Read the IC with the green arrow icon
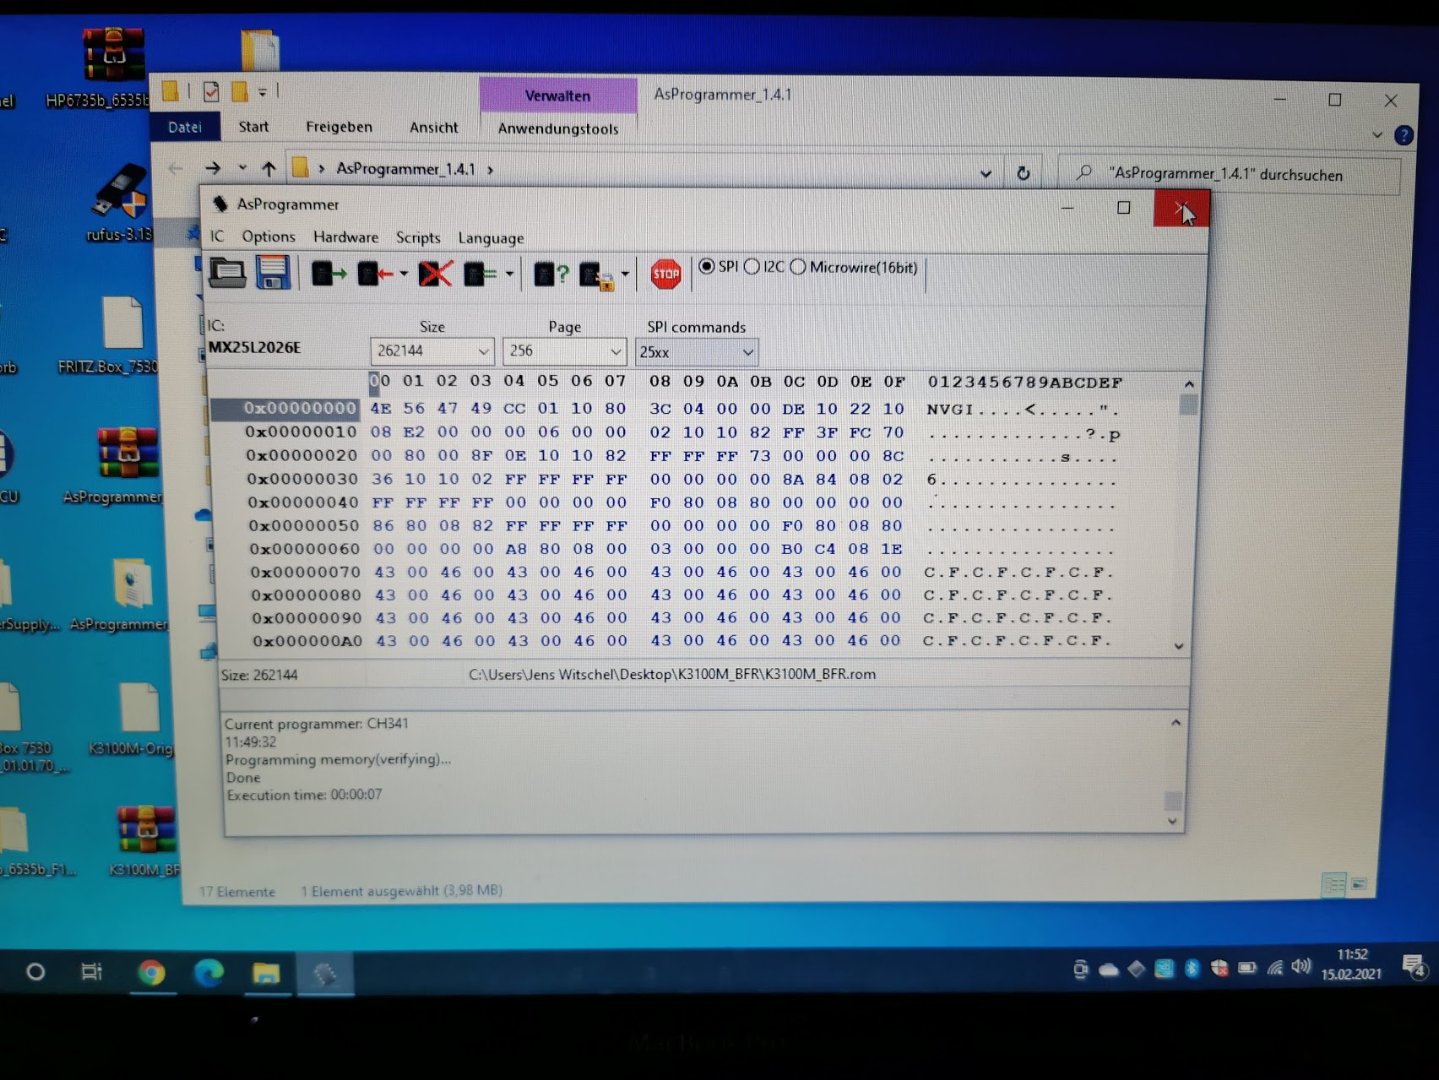Image resolution: width=1439 pixels, height=1080 pixels. point(328,273)
